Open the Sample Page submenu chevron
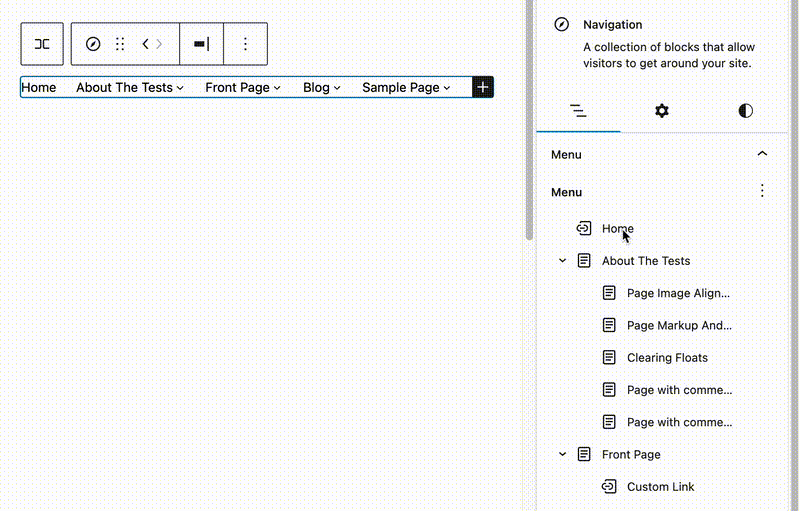Viewport: 800px width, 511px height. 447,88
